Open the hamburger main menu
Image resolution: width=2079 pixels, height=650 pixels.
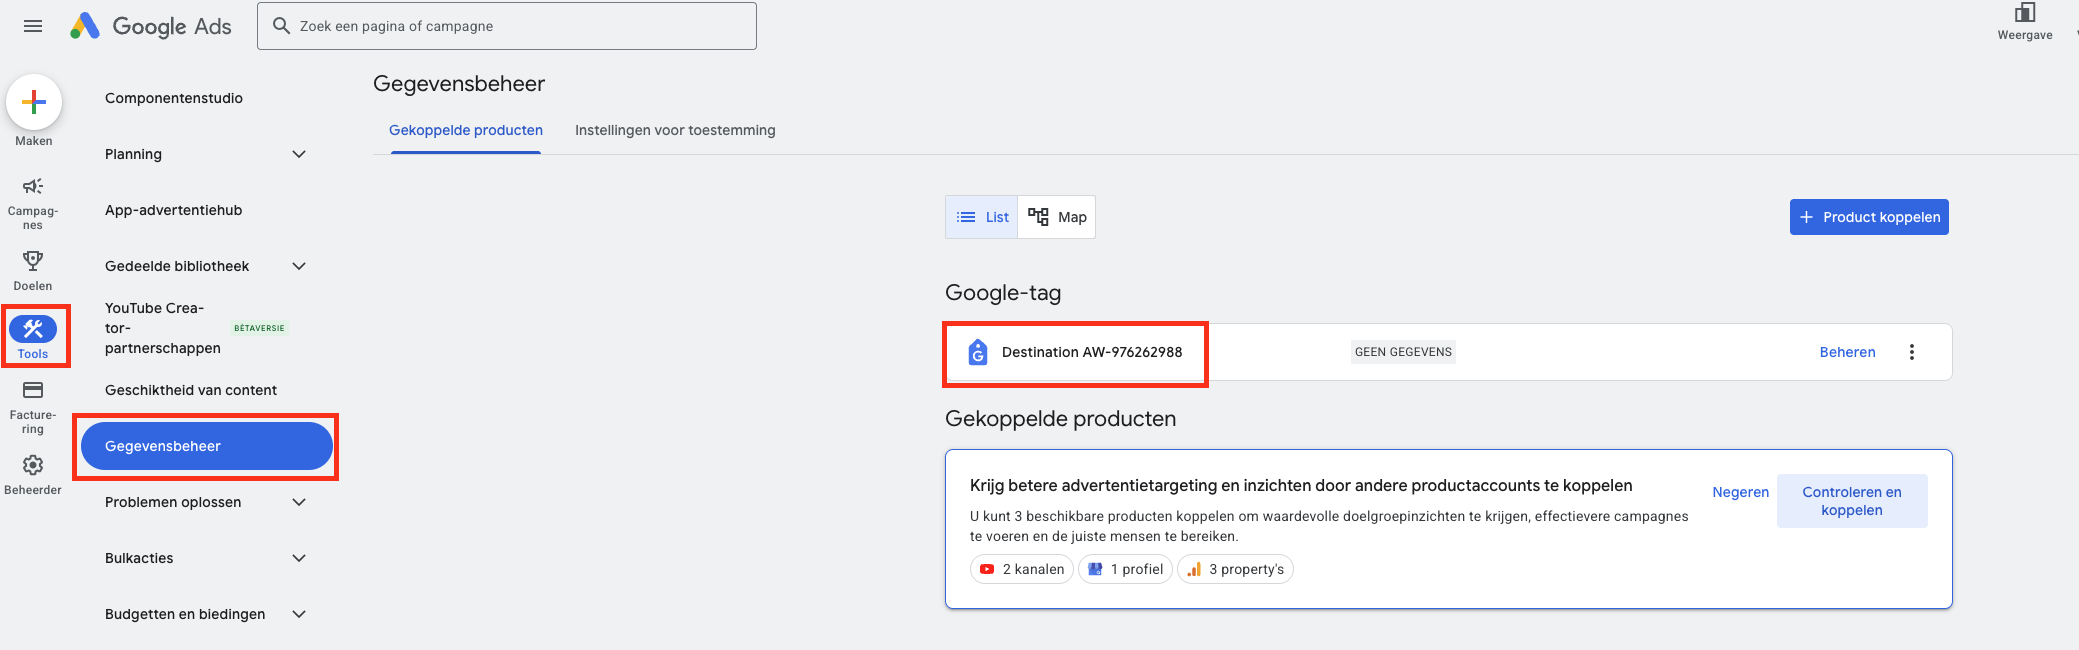[33, 26]
